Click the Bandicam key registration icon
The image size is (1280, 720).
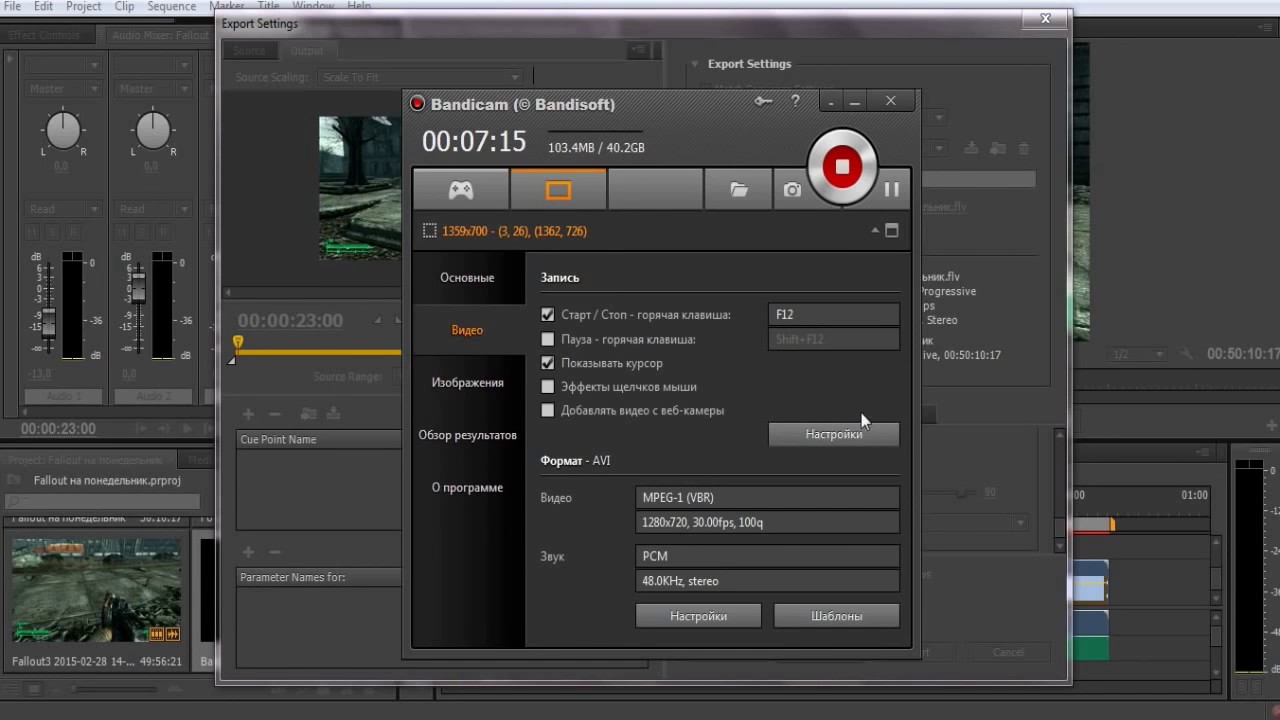coord(763,101)
